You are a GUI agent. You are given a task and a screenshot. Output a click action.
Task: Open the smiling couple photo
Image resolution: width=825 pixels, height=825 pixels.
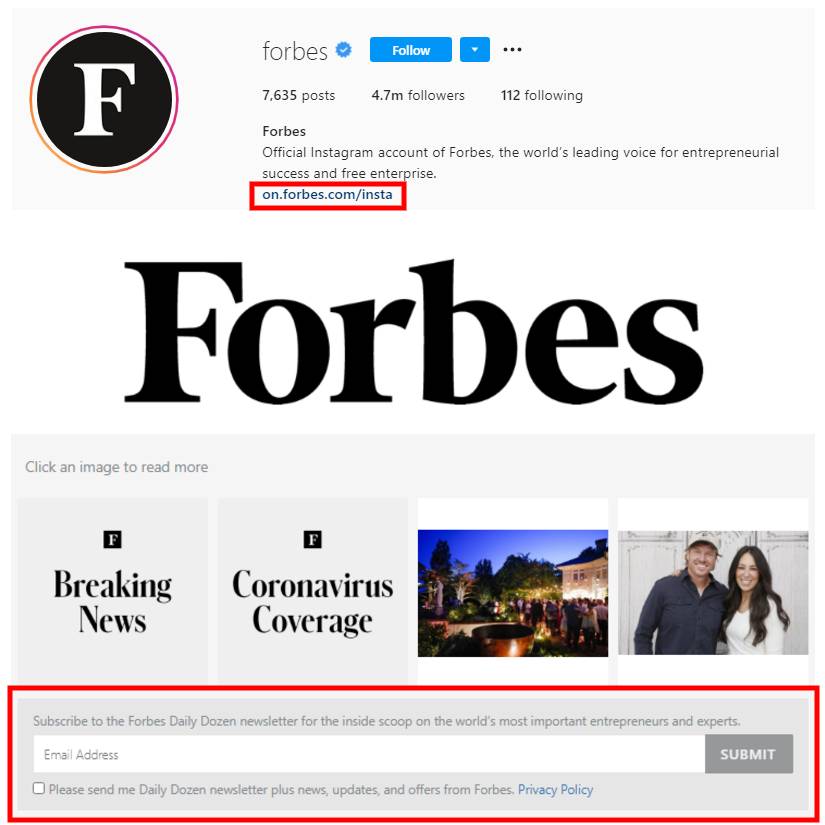coord(713,593)
